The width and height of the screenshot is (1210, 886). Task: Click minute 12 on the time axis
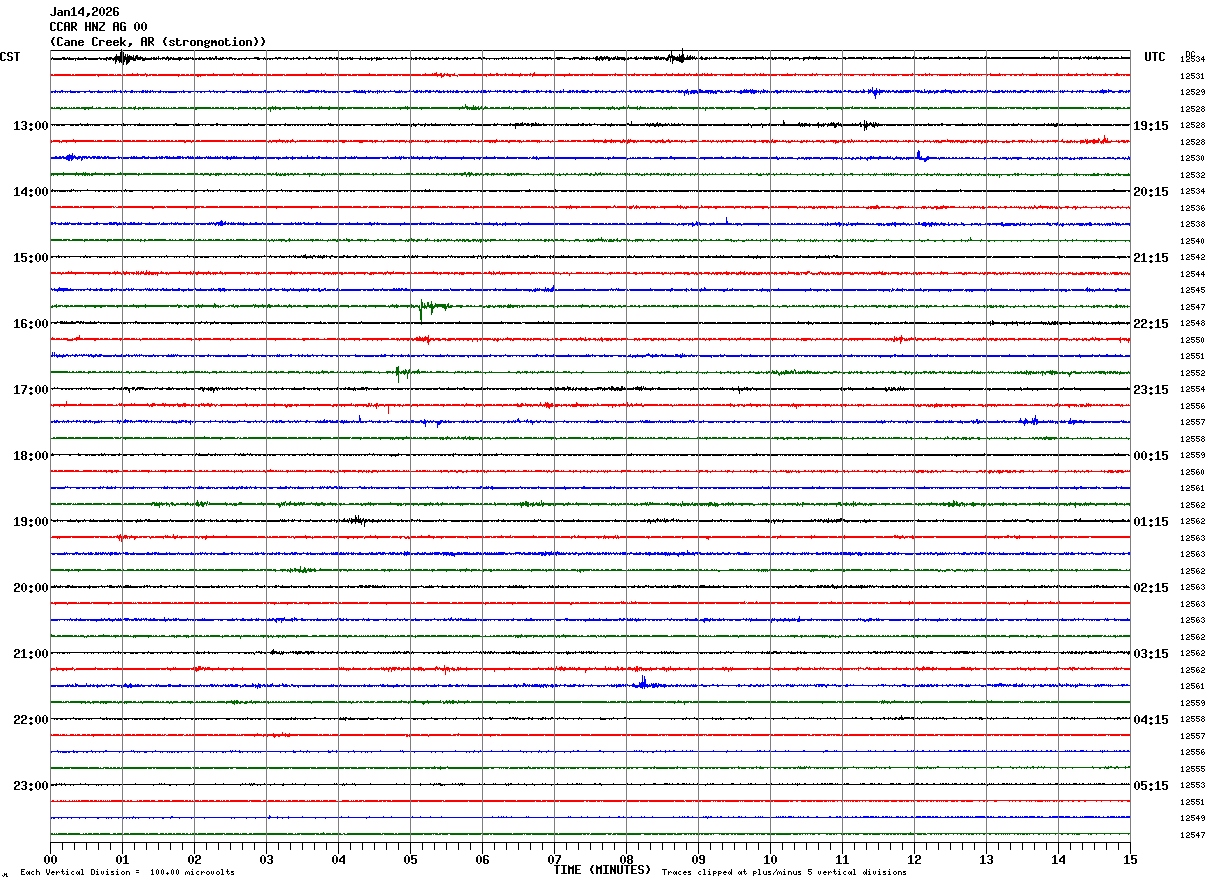(x=914, y=860)
